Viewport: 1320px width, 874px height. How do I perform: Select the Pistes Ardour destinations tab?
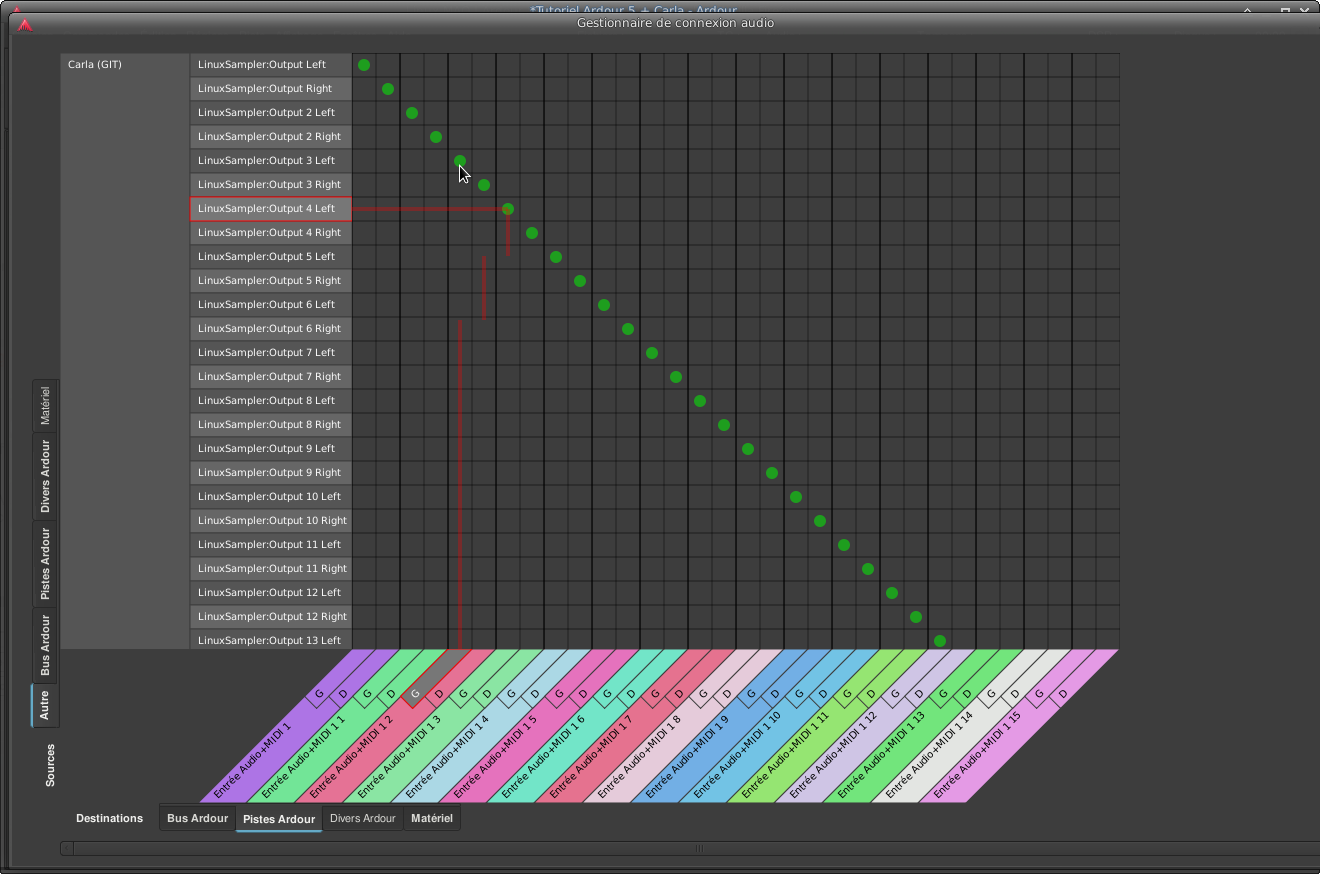(x=279, y=819)
